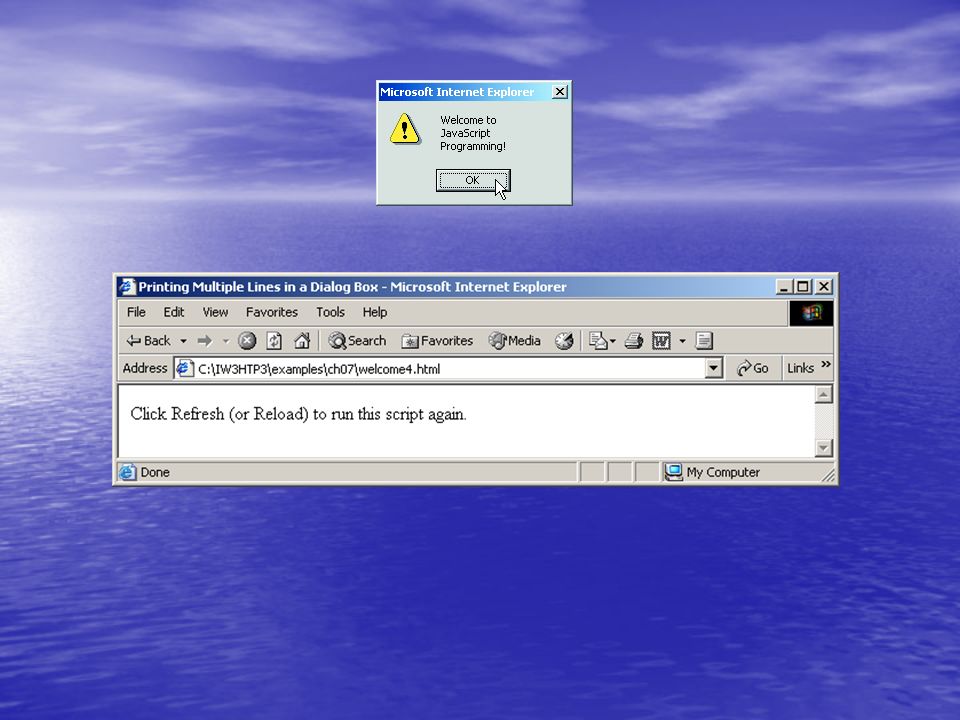The height and width of the screenshot is (720, 960).
Task: Open the Media pane toolbar button
Action: tap(514, 340)
